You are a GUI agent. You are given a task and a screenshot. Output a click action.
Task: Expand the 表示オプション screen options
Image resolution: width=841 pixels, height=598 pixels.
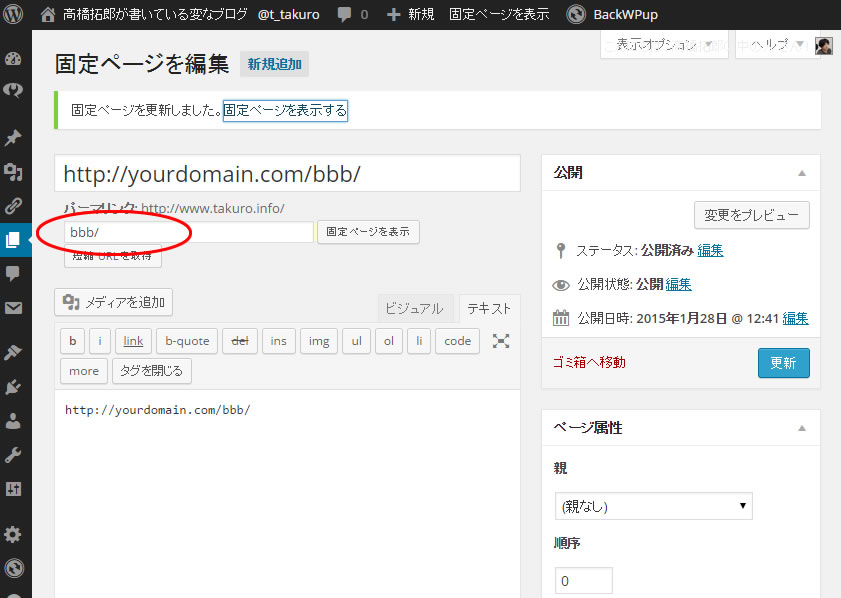click(x=664, y=45)
